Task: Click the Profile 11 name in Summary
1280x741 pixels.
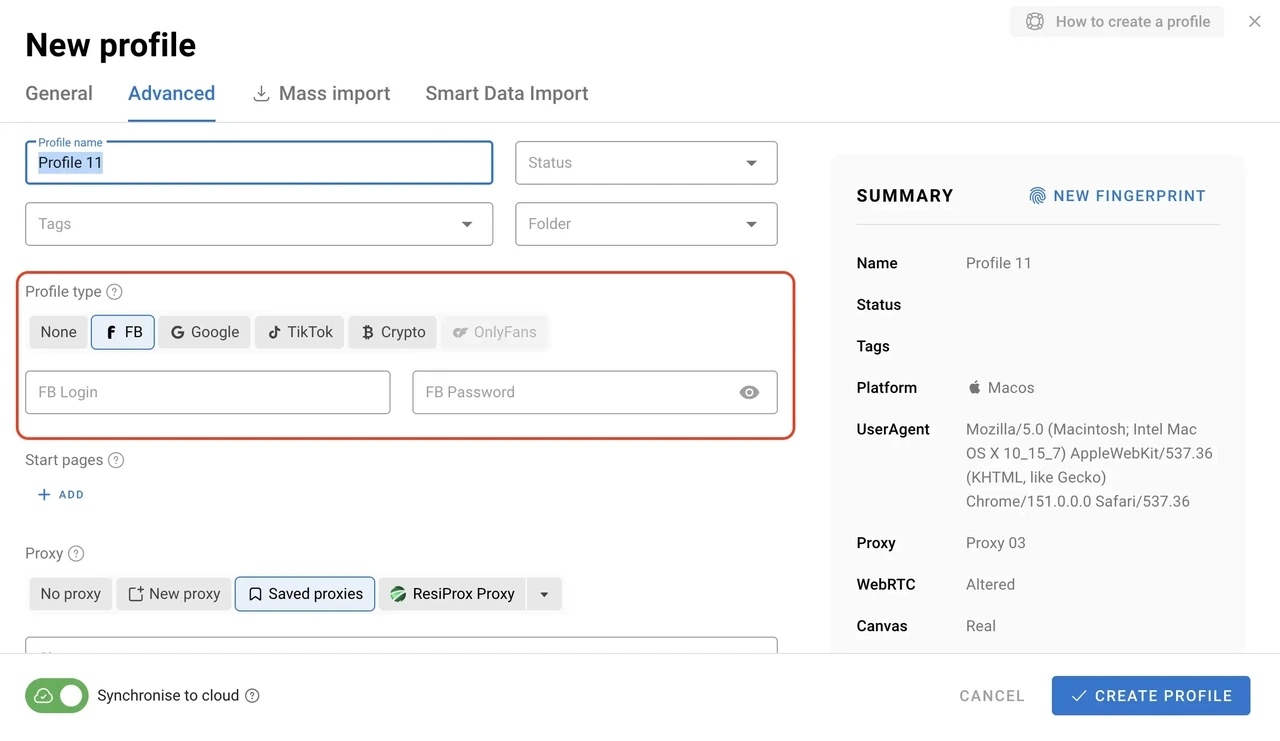Action: (x=999, y=263)
